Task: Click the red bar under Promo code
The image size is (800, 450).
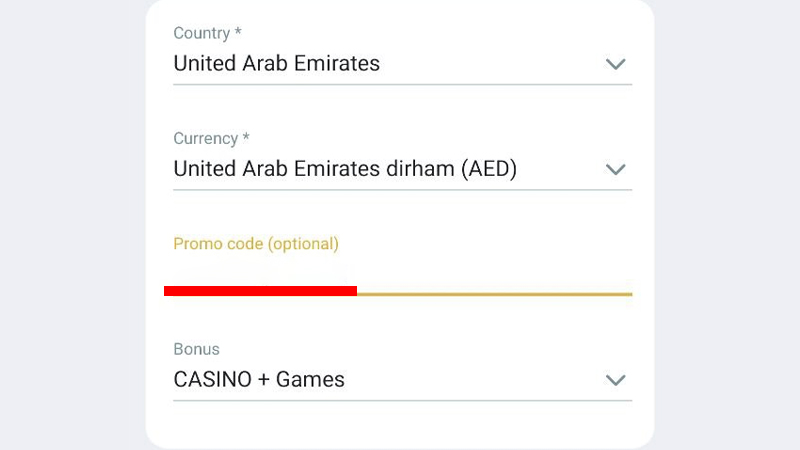Action: (260, 291)
